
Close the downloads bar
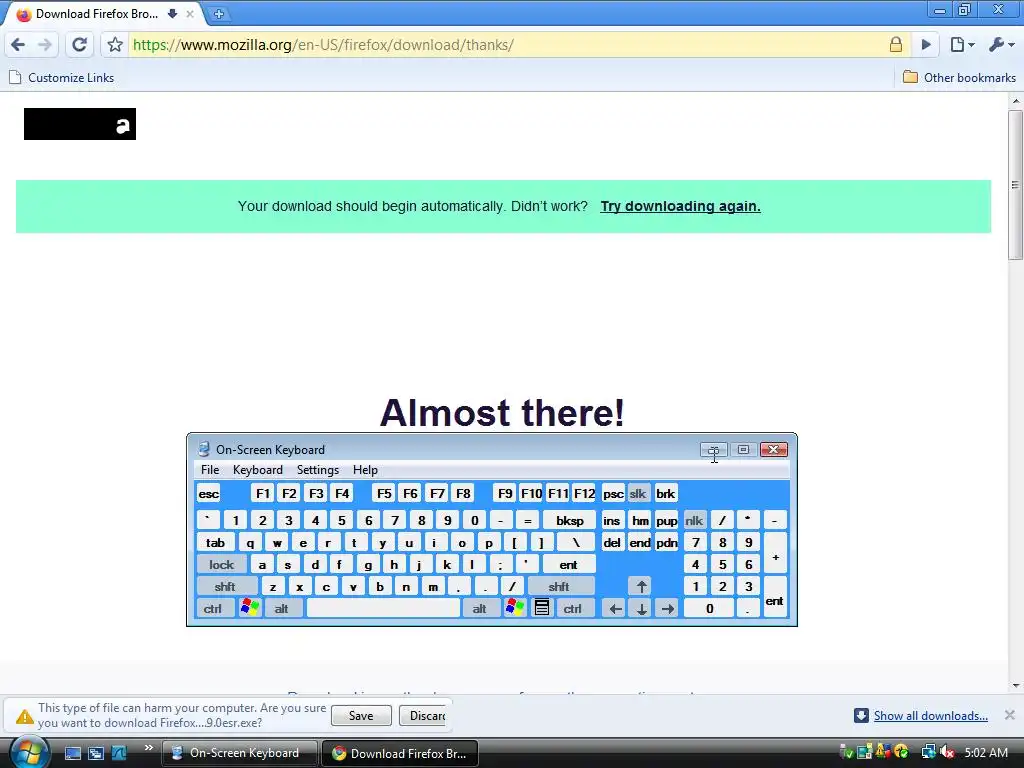click(1010, 715)
